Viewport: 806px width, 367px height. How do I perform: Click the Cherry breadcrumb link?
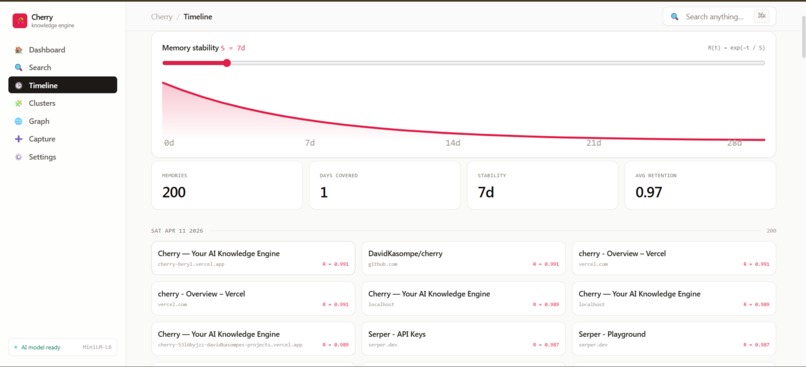click(161, 16)
